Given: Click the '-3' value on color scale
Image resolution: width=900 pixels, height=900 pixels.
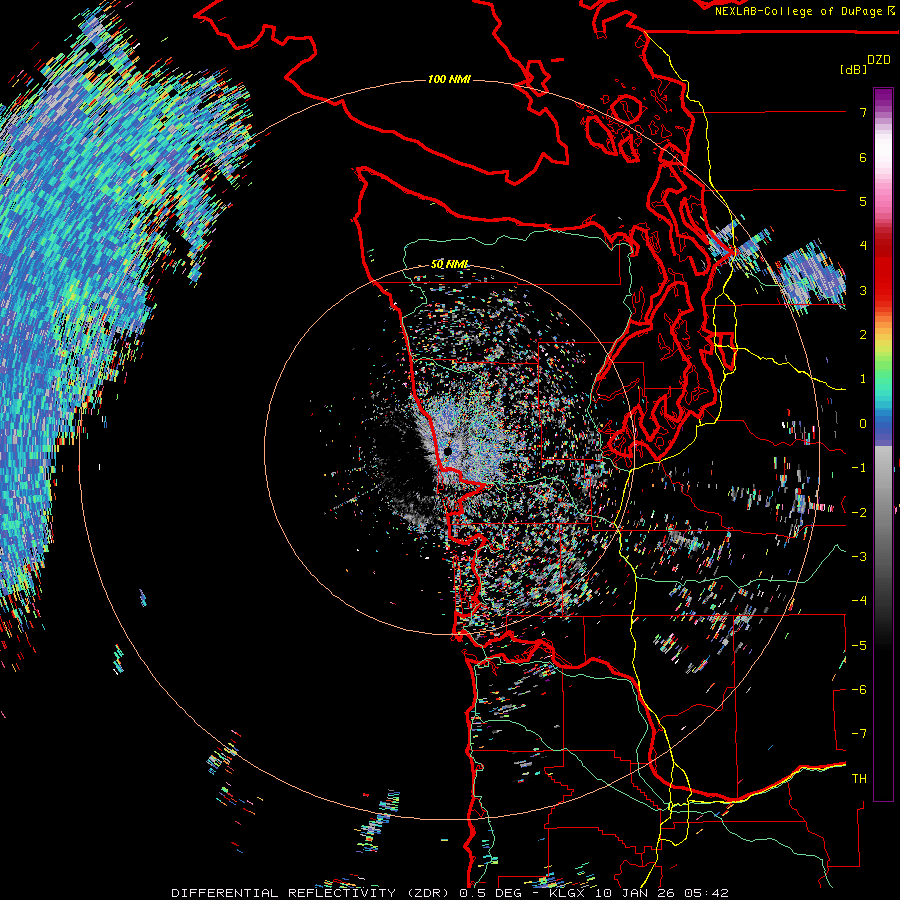Looking at the screenshot, I should tap(859, 557).
